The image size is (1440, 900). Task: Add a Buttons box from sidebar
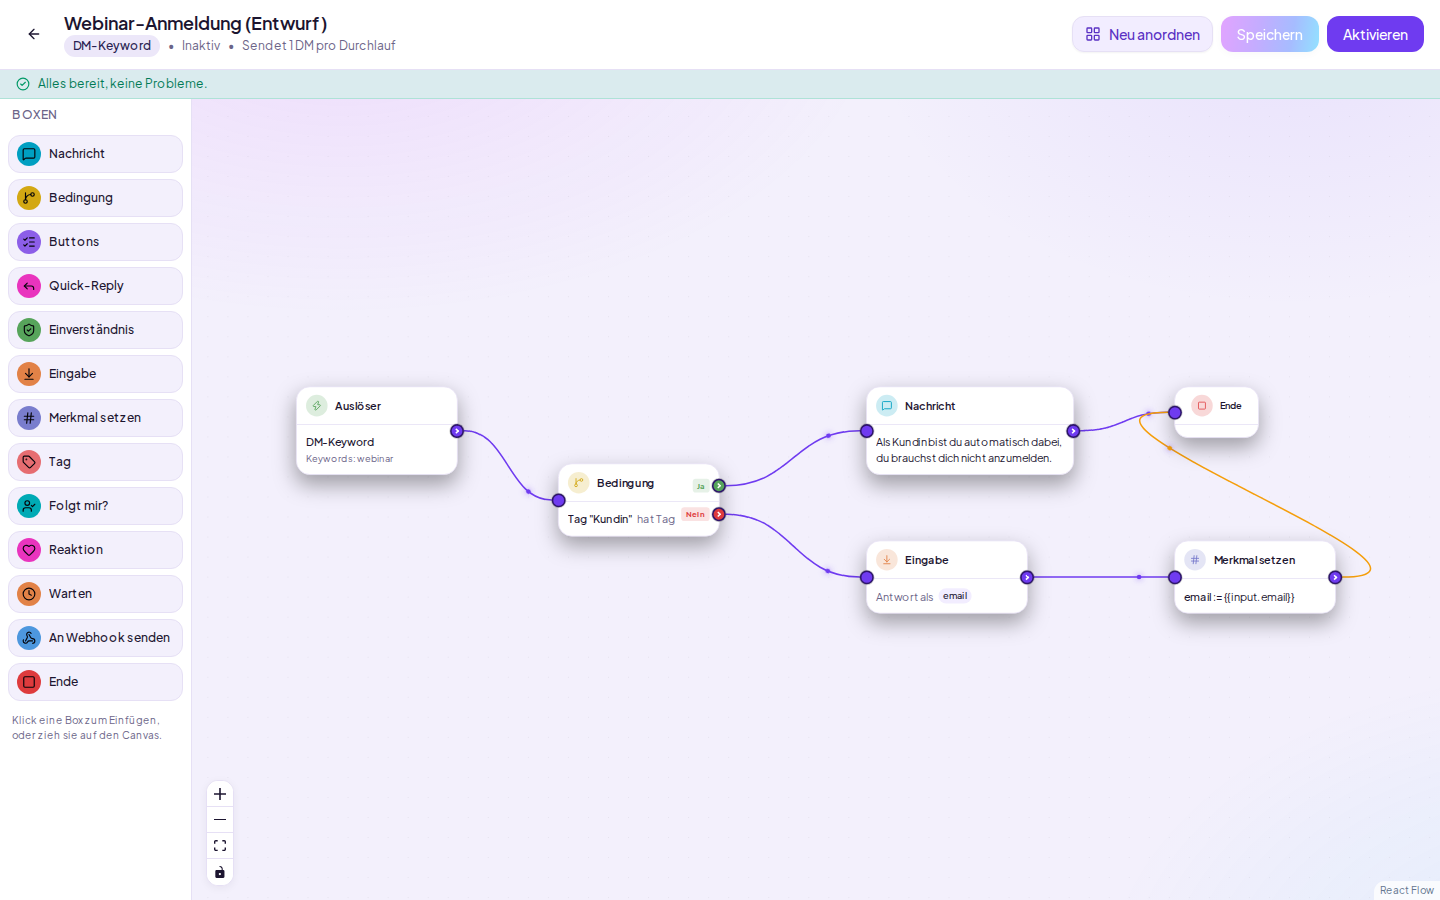(95, 242)
